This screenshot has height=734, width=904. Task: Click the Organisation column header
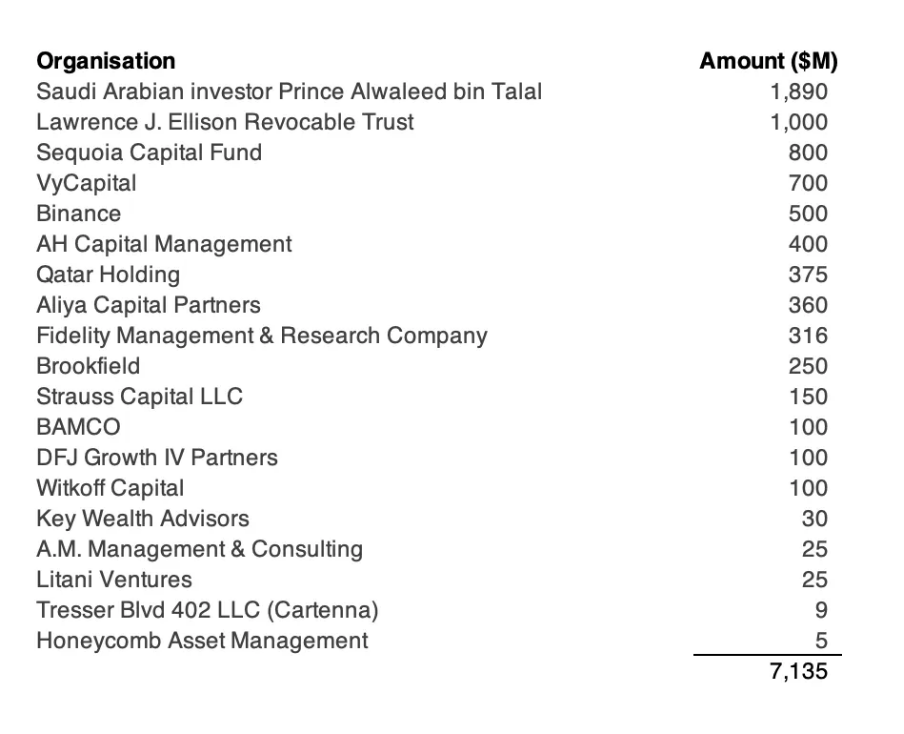click(x=106, y=61)
